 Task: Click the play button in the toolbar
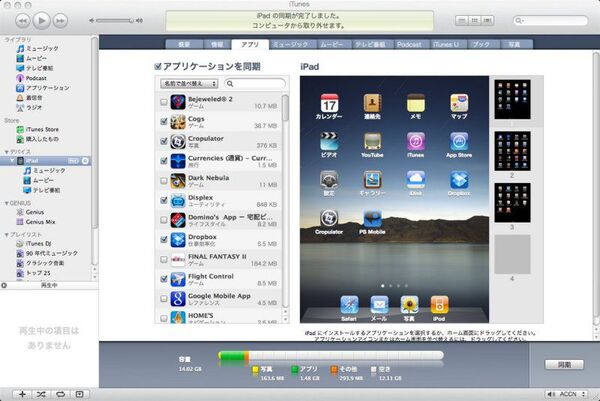tap(42, 20)
